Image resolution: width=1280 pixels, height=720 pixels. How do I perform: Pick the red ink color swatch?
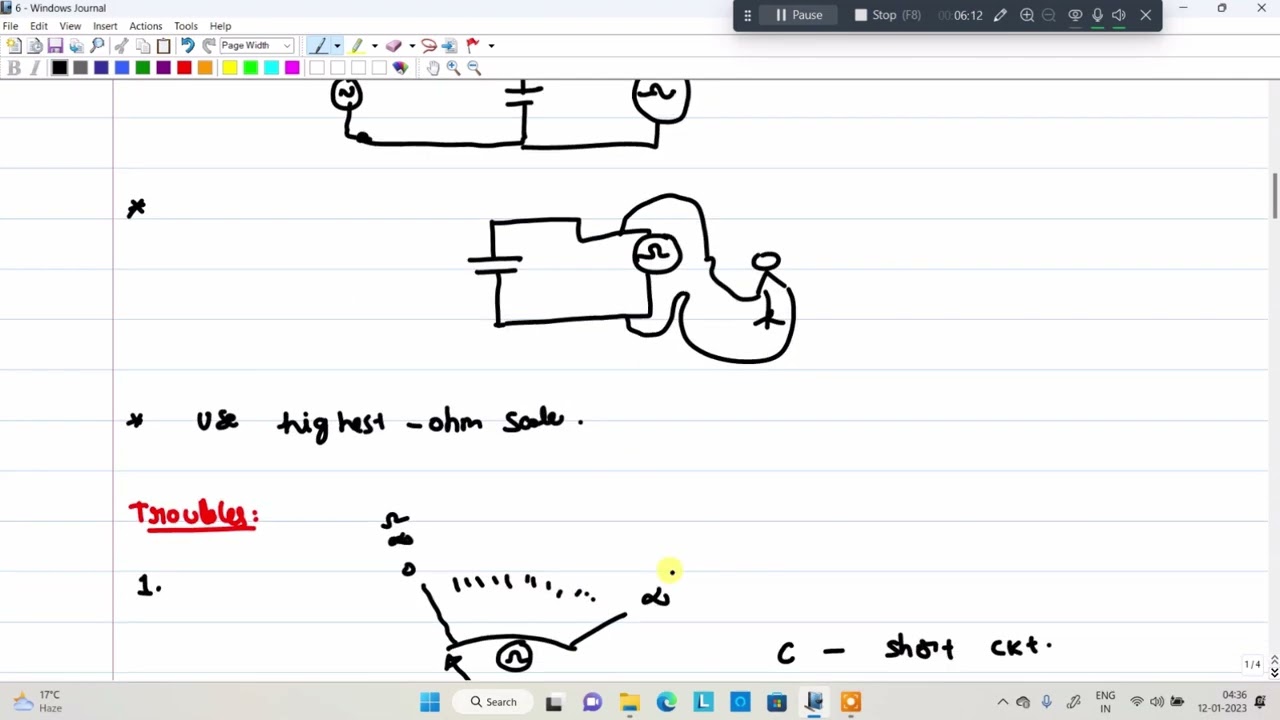(184, 68)
